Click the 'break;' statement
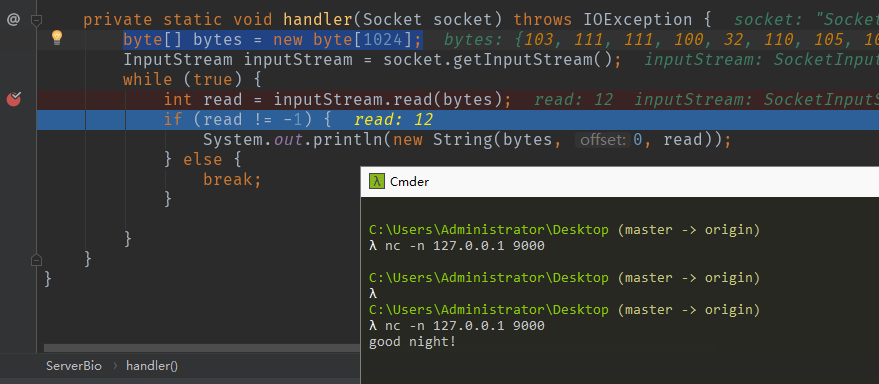 point(232,179)
